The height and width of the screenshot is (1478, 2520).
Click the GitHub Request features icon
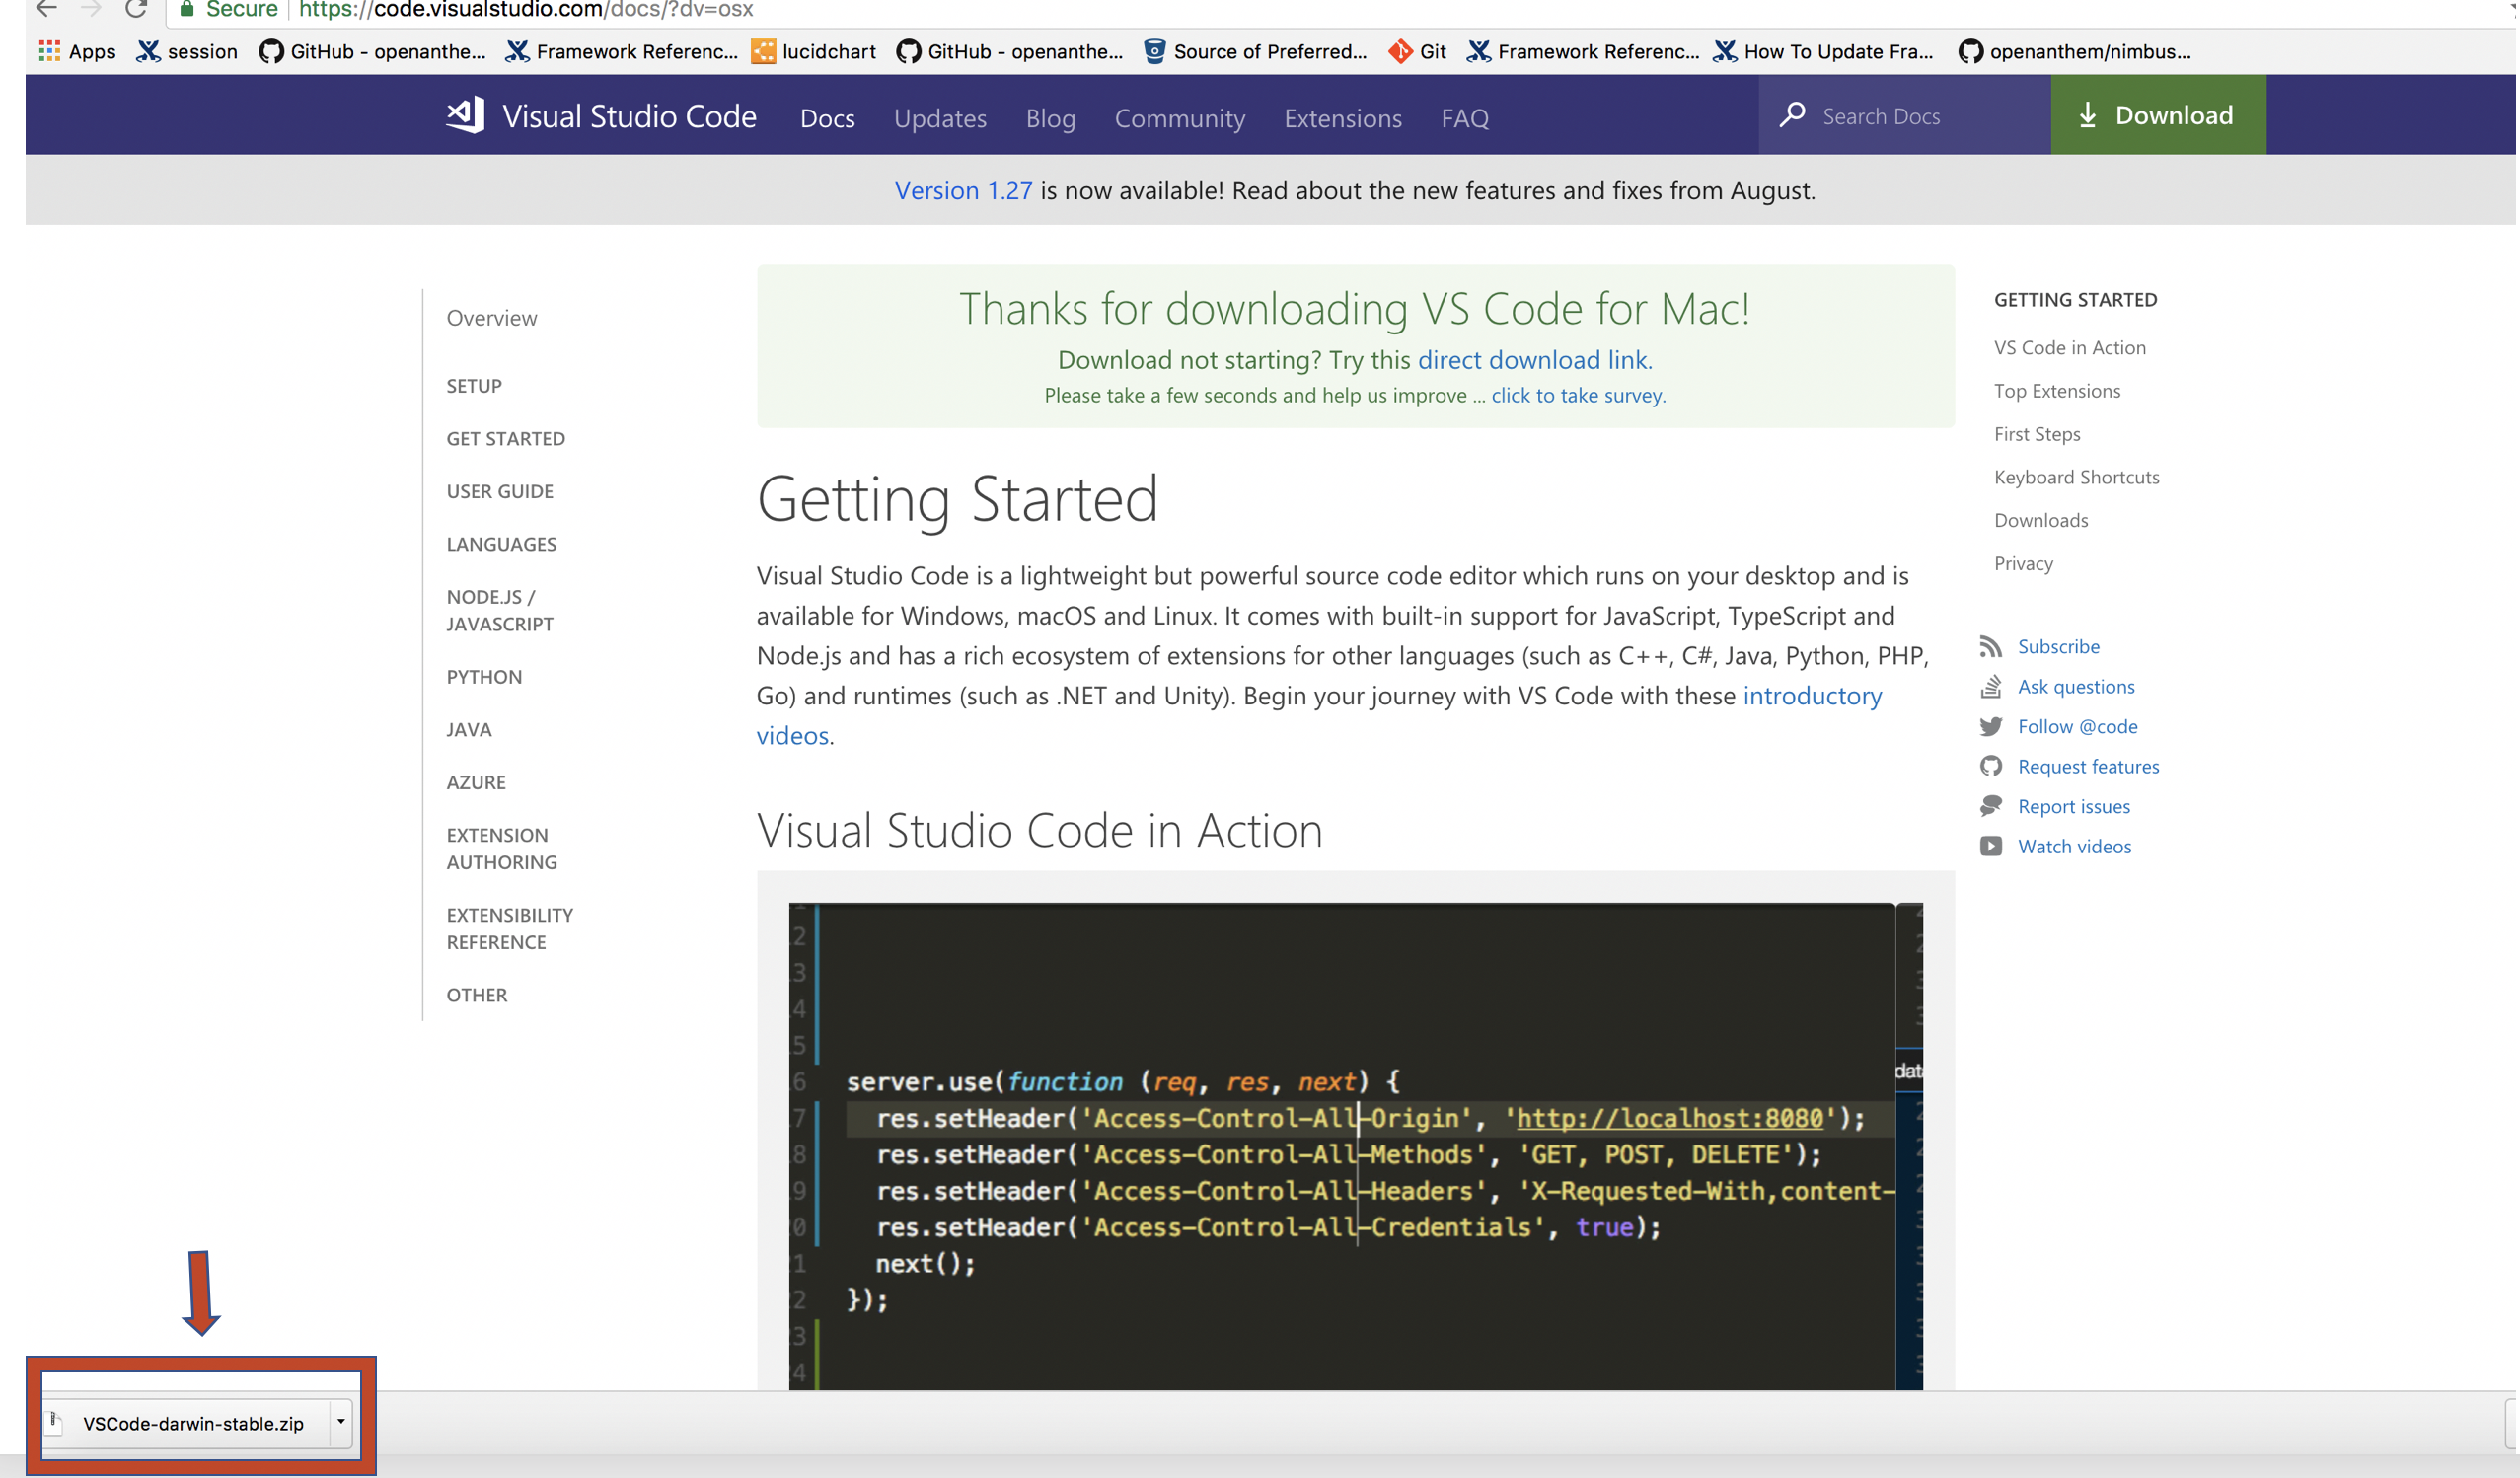(1992, 767)
